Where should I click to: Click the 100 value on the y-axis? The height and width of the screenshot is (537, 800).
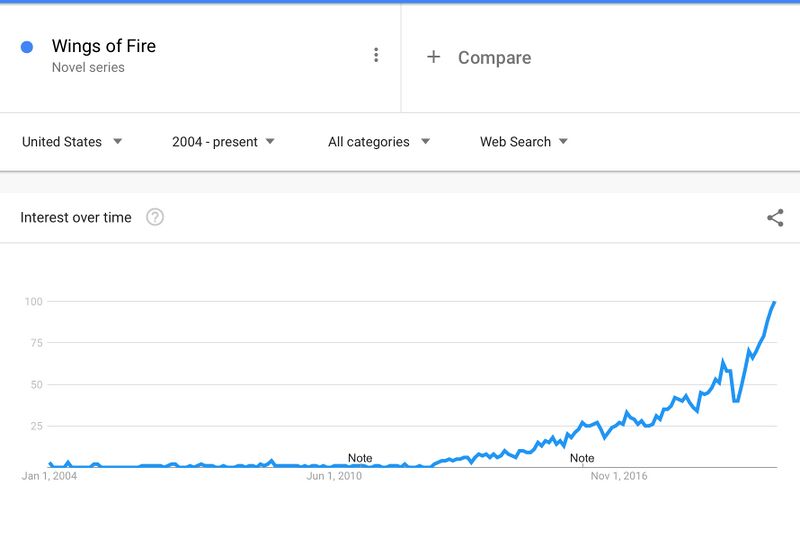(32, 301)
